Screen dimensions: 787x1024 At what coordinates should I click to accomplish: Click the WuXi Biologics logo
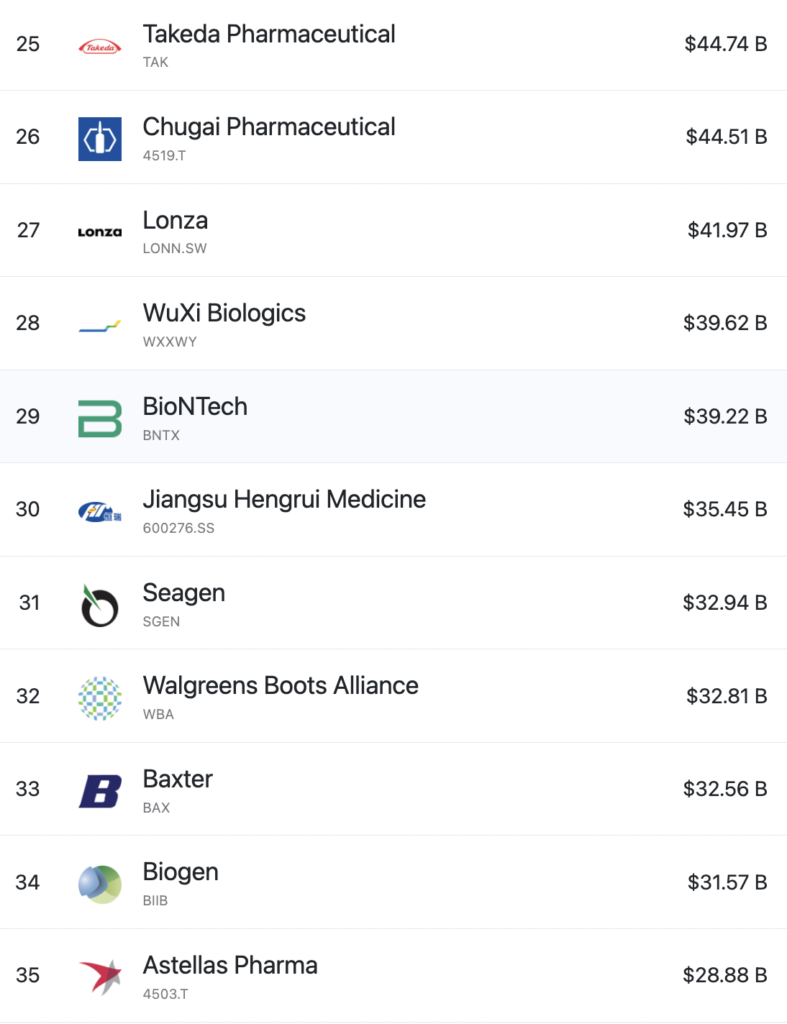click(100, 326)
